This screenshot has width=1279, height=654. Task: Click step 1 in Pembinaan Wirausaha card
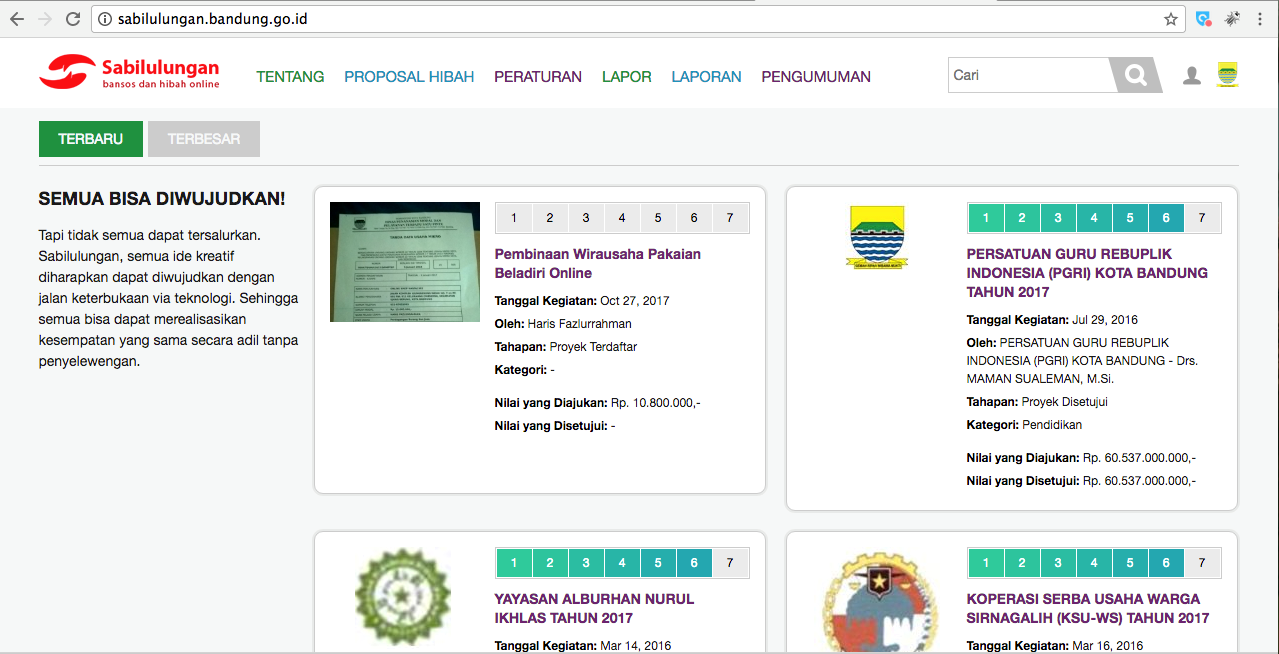pyautogui.click(x=514, y=218)
